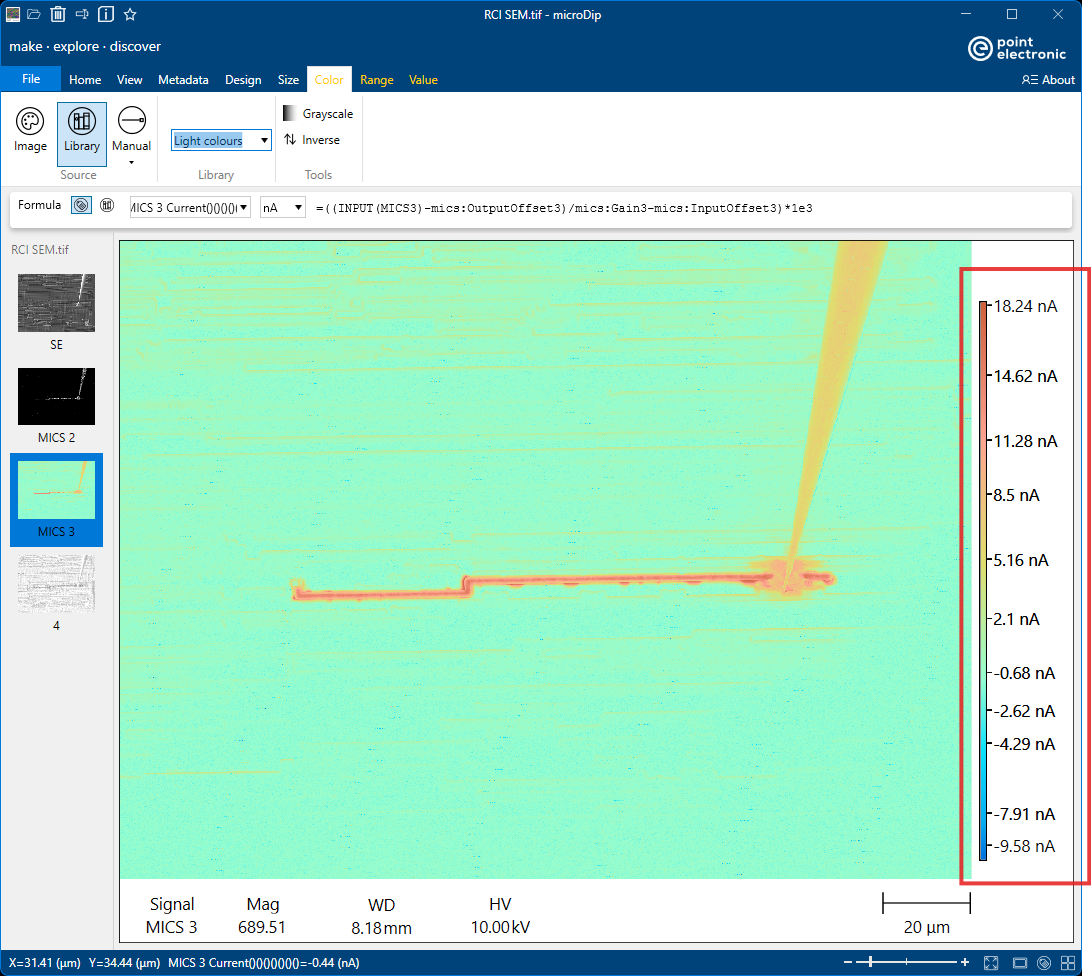This screenshot has height=976, width=1091.
Task: Click the fit-to-window expand icon
Action: (x=991, y=963)
